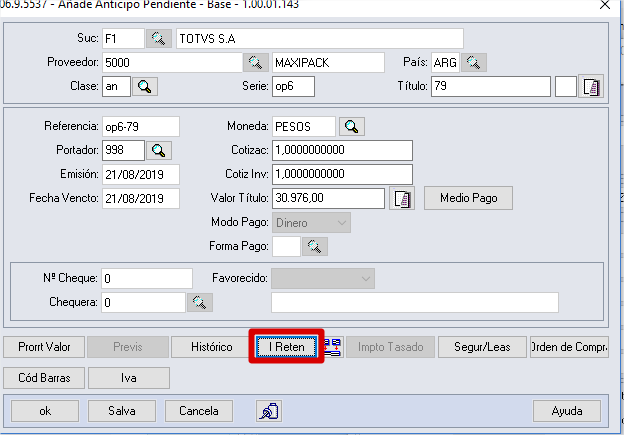Screen dimensions: 624x435
Task: Click the Título field with 79
Action: tap(491, 86)
